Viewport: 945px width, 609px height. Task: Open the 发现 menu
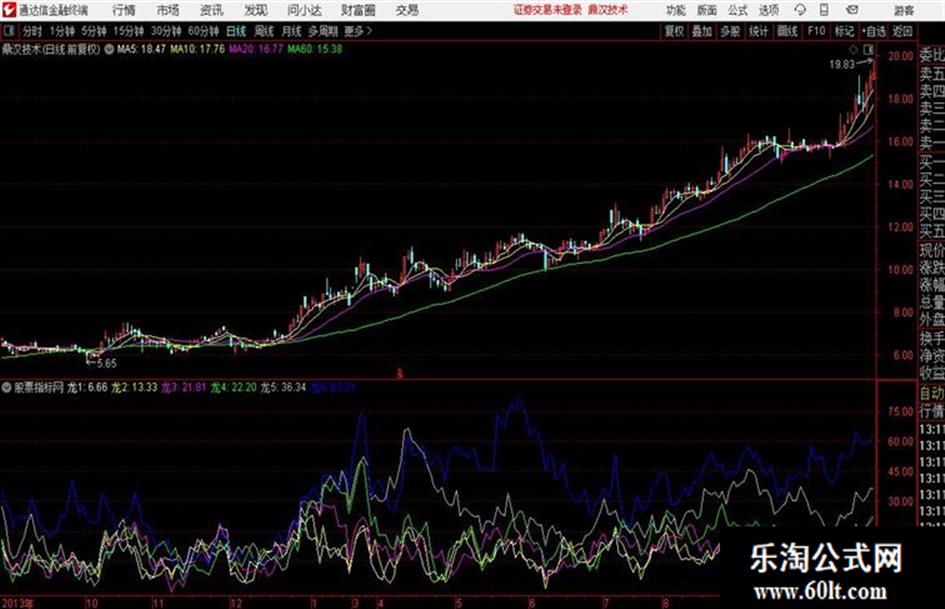pos(256,10)
